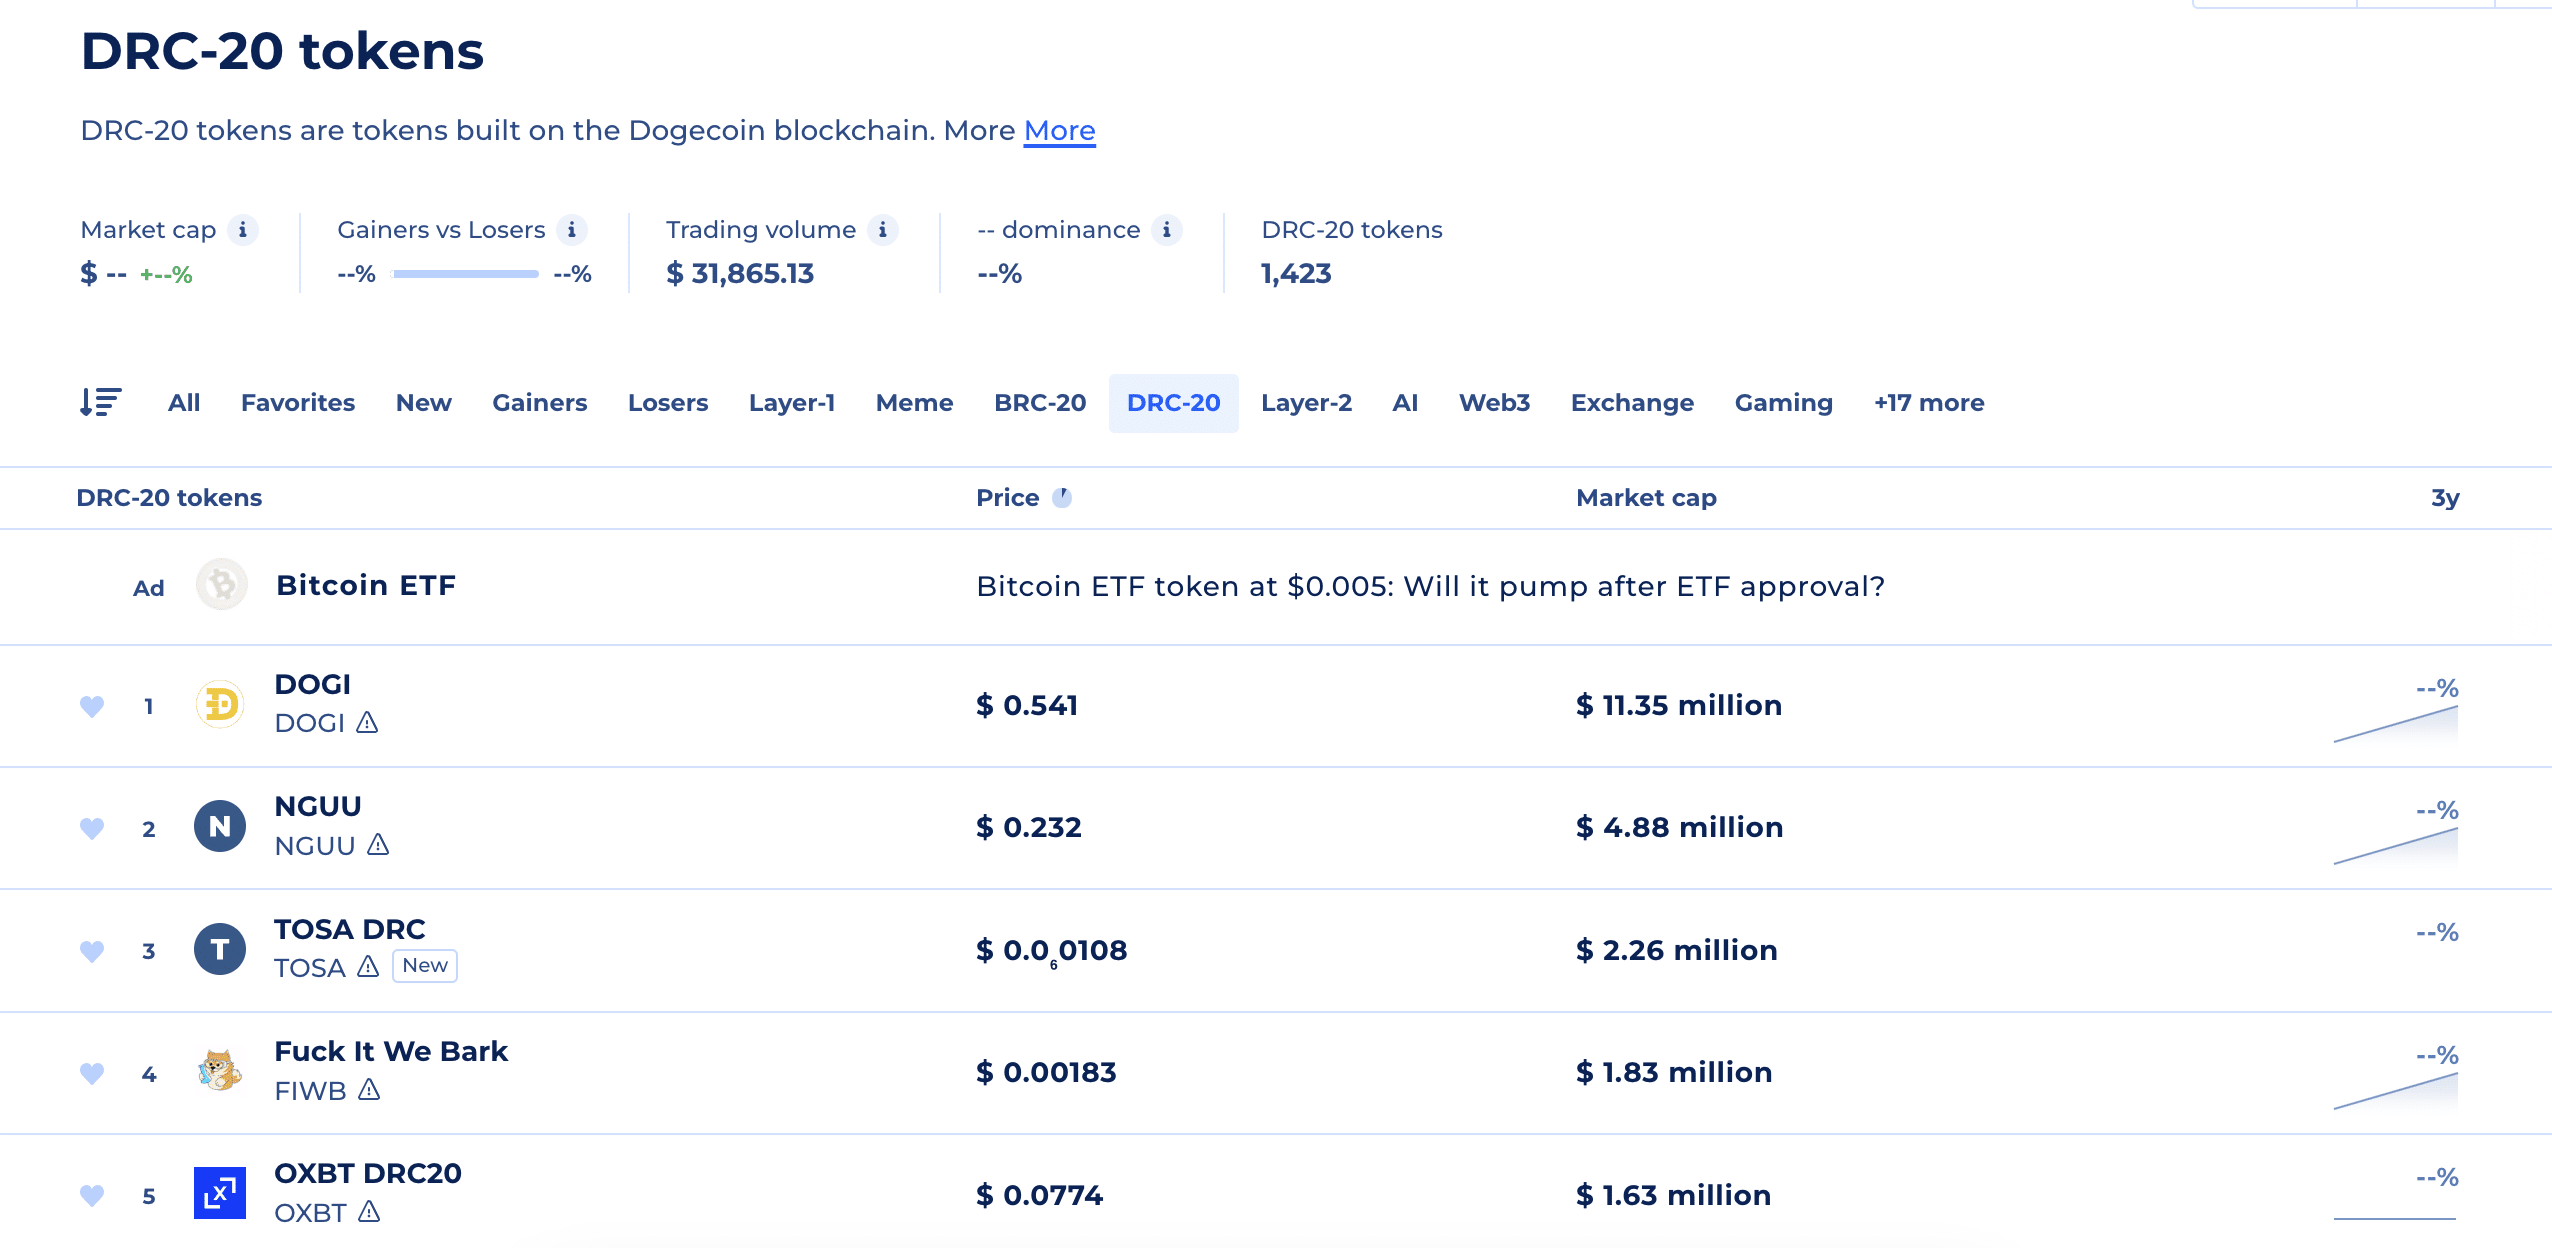Open the Web3 category tab
Image resolution: width=2552 pixels, height=1248 pixels.
pyautogui.click(x=1495, y=403)
